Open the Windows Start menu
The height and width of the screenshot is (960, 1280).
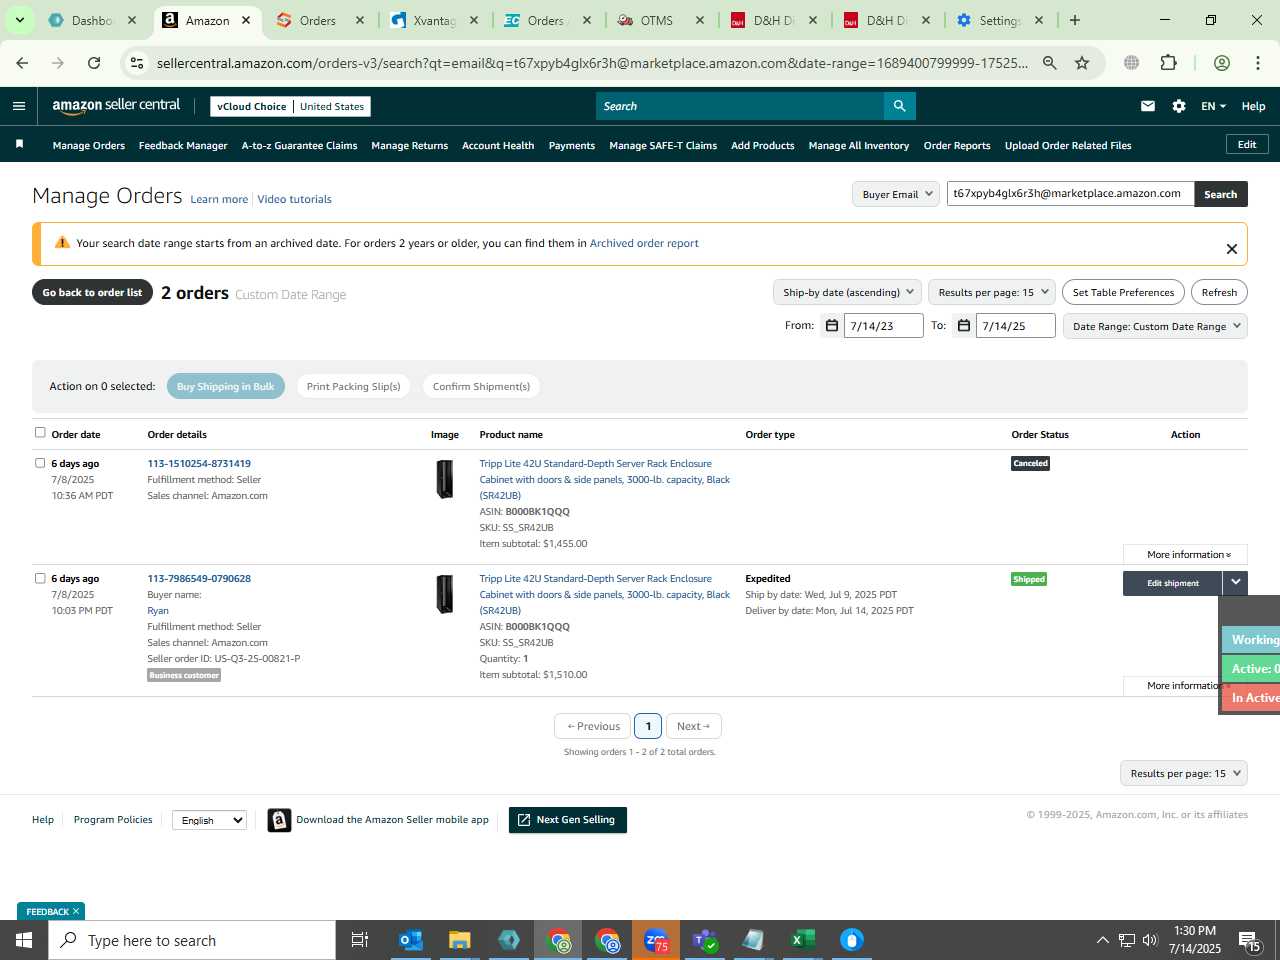click(x=24, y=940)
